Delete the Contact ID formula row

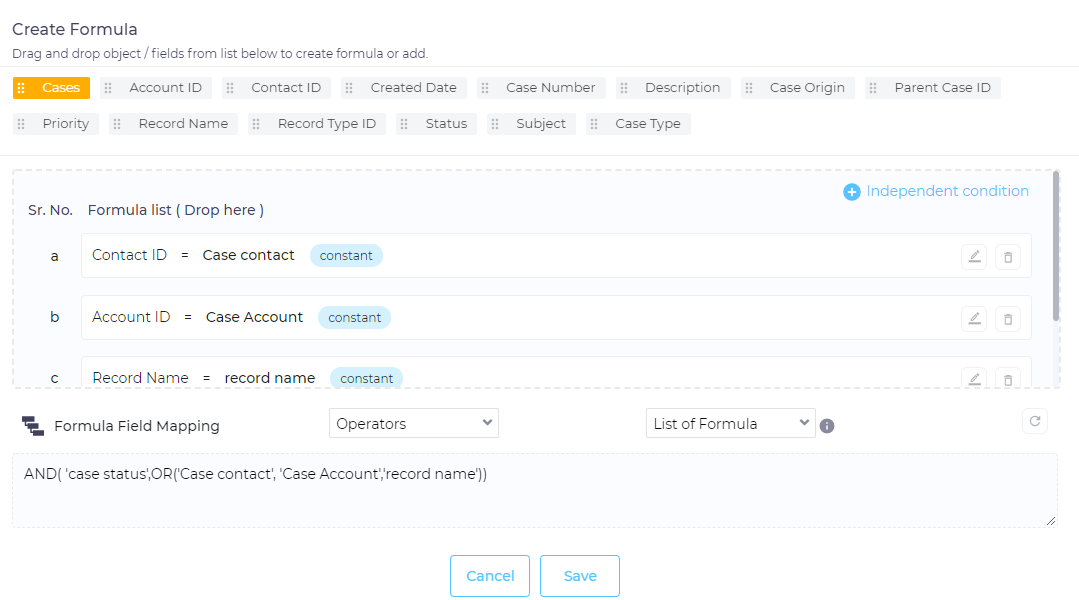pyautogui.click(x=1007, y=257)
